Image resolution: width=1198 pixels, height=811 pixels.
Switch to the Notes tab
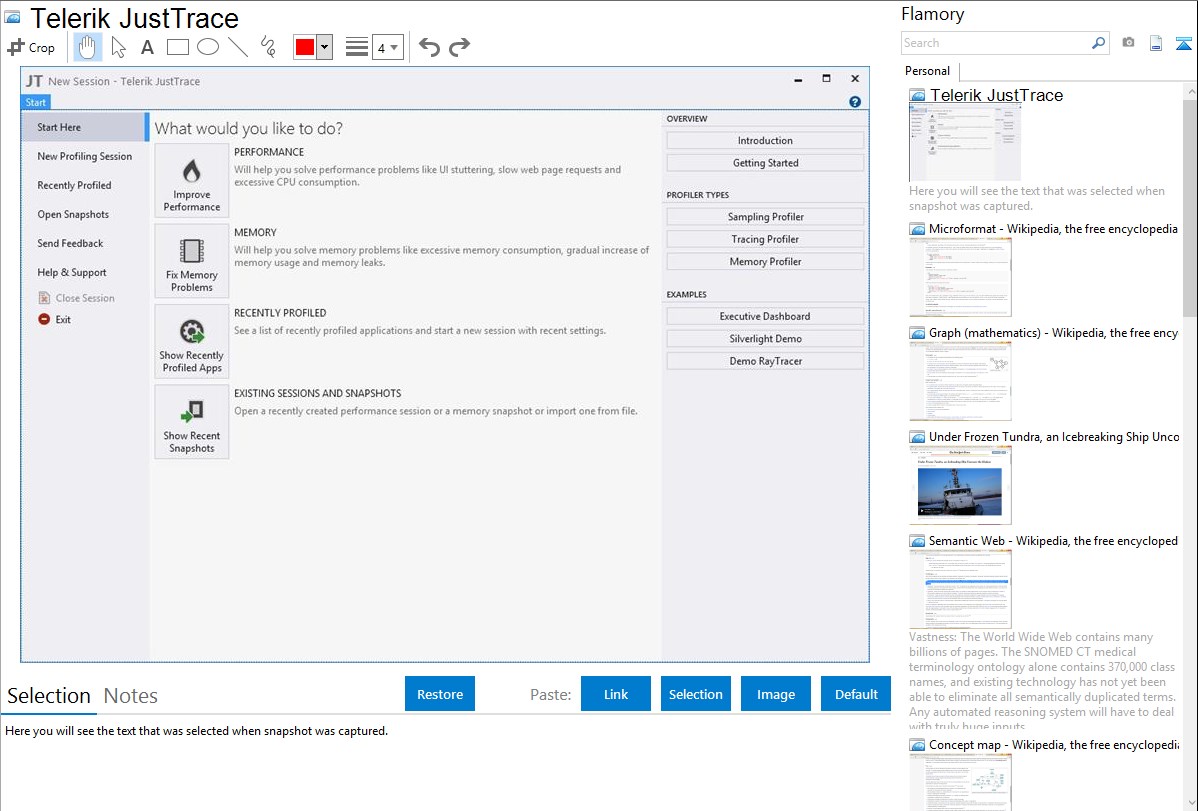tap(131, 696)
